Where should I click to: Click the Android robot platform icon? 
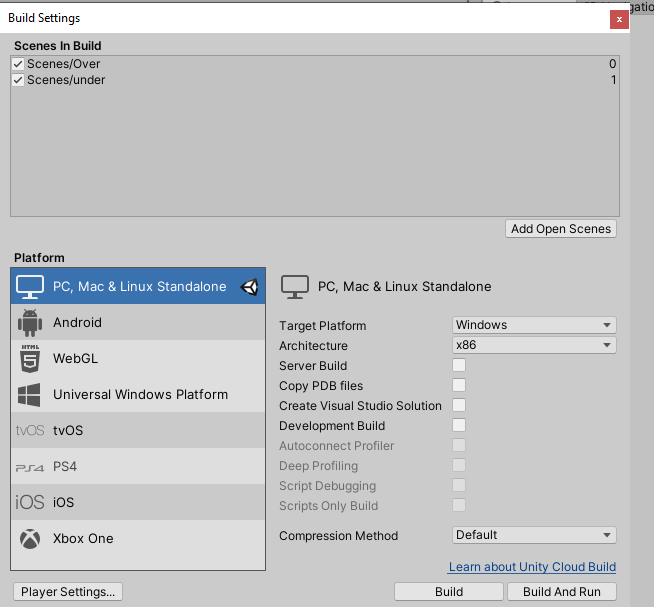pyautogui.click(x=30, y=322)
